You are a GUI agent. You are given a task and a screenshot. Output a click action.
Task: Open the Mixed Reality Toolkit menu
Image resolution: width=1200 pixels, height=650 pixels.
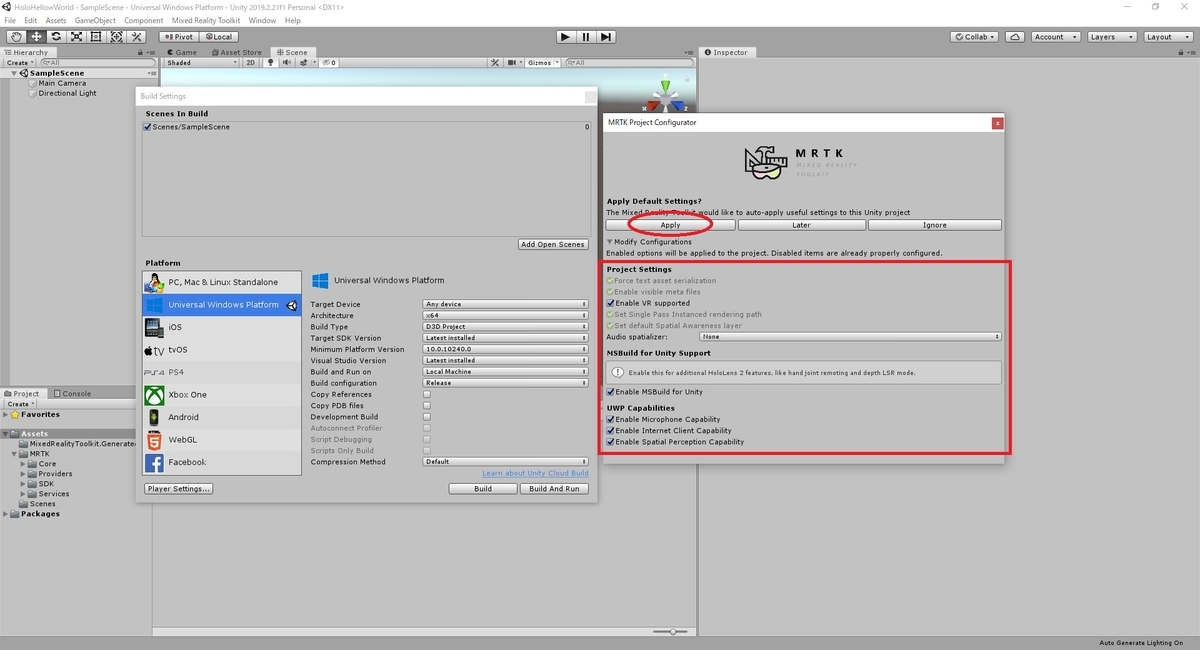pos(206,20)
